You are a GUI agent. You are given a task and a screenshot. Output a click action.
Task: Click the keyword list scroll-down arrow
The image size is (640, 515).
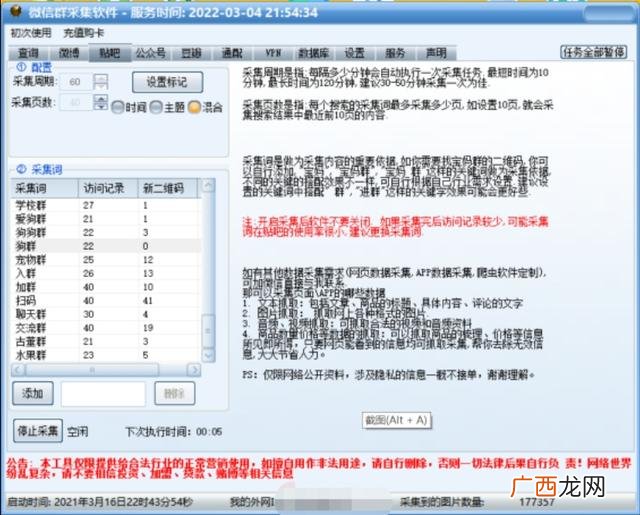[x=208, y=355]
